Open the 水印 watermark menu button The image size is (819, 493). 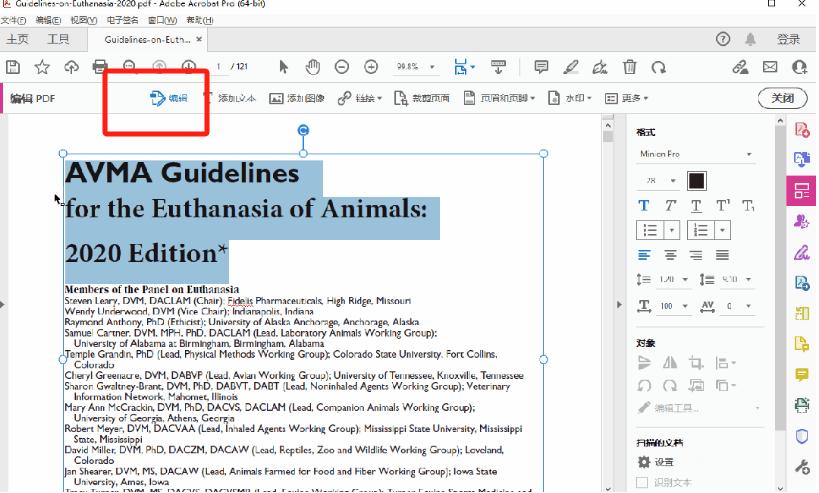coord(569,98)
